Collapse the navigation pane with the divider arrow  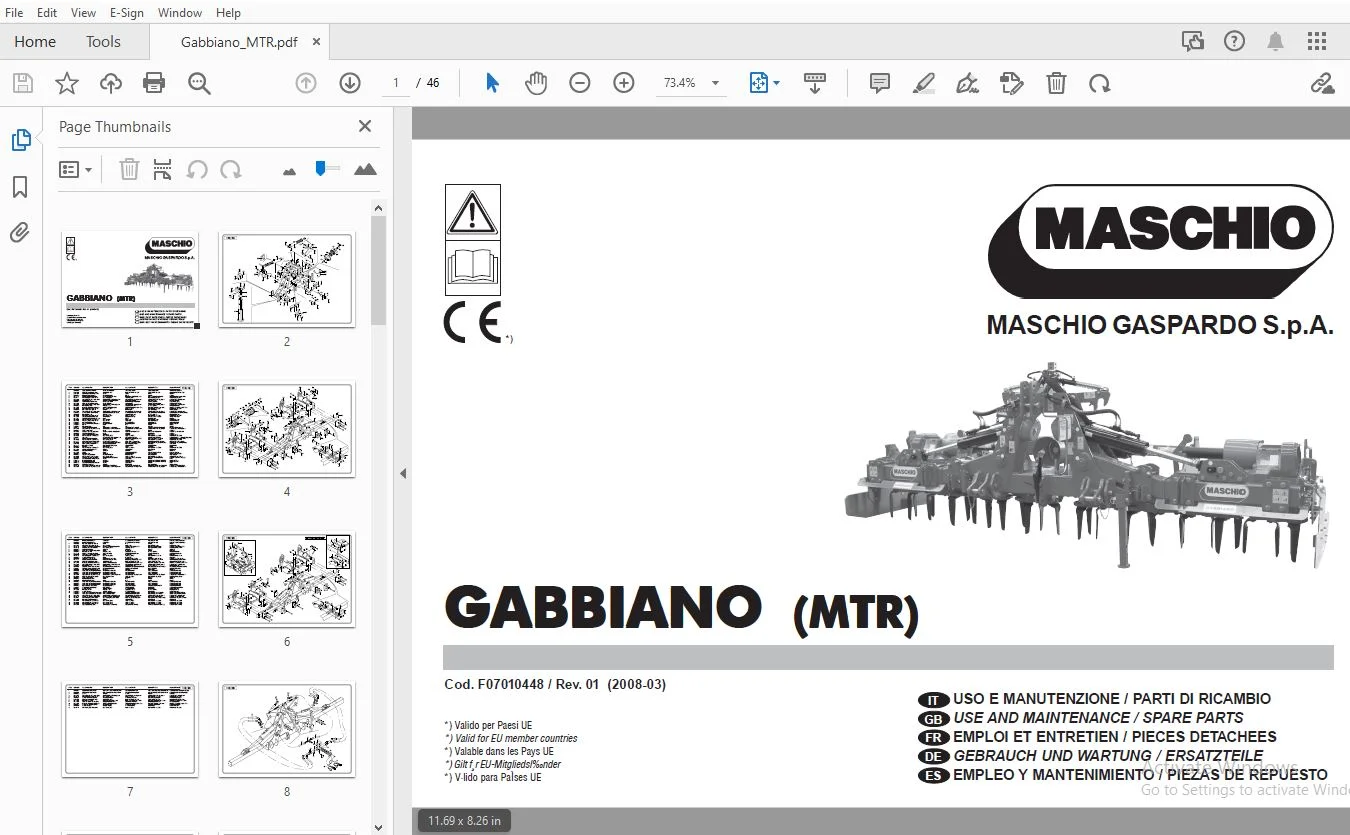point(403,473)
